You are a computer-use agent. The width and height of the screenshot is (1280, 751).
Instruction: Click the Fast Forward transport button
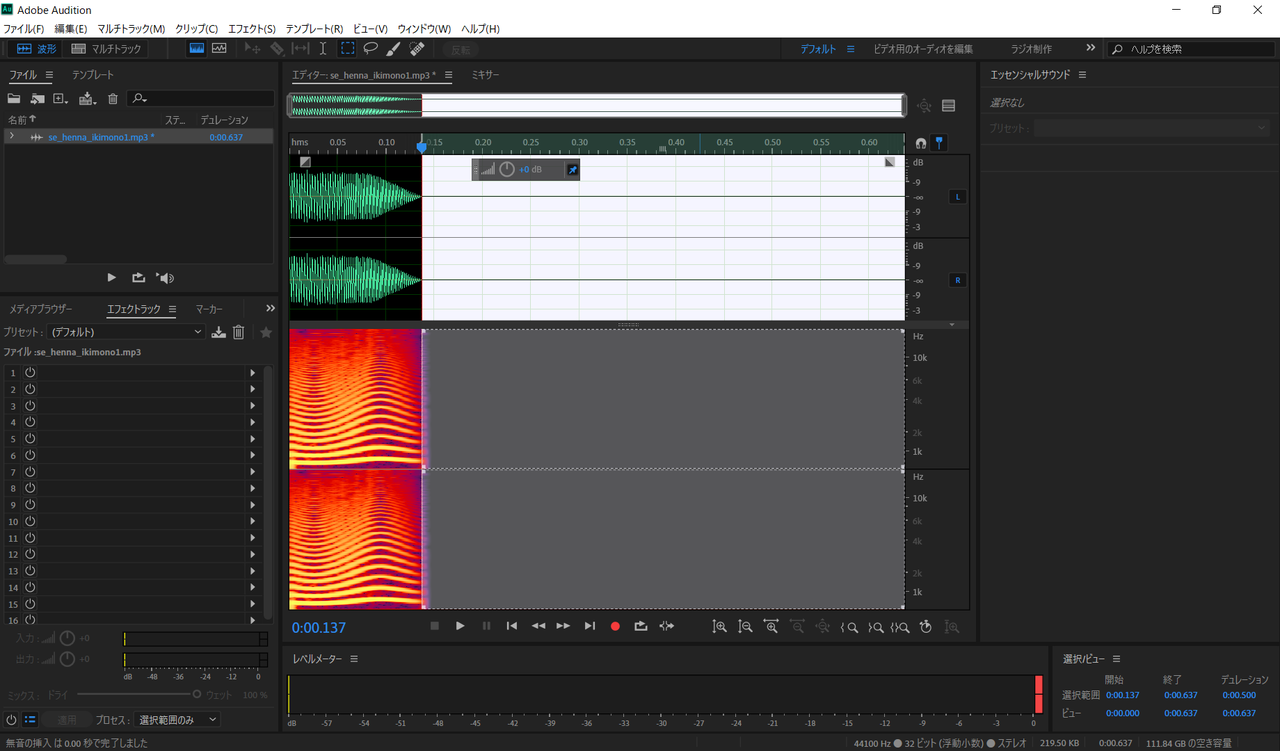pos(563,626)
